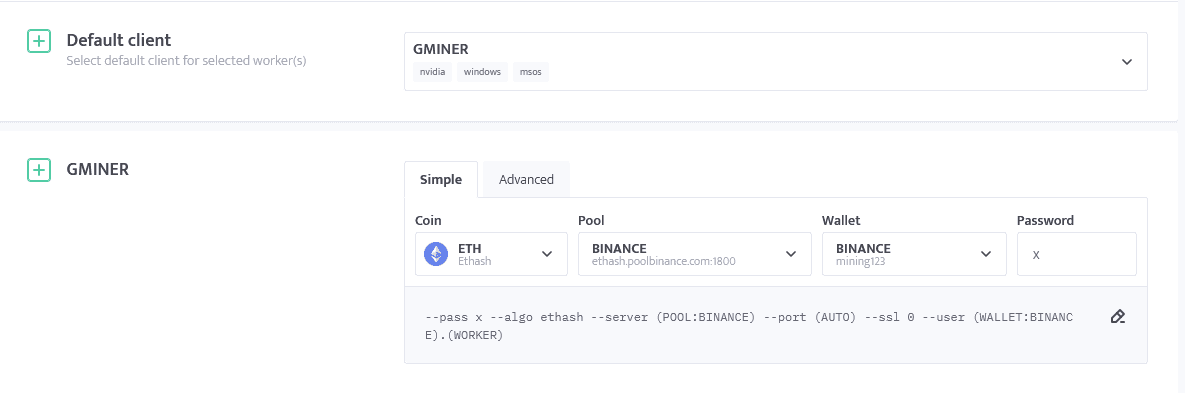Expand the Coin dropdown chevron
The height and width of the screenshot is (393, 1185).
pos(547,254)
